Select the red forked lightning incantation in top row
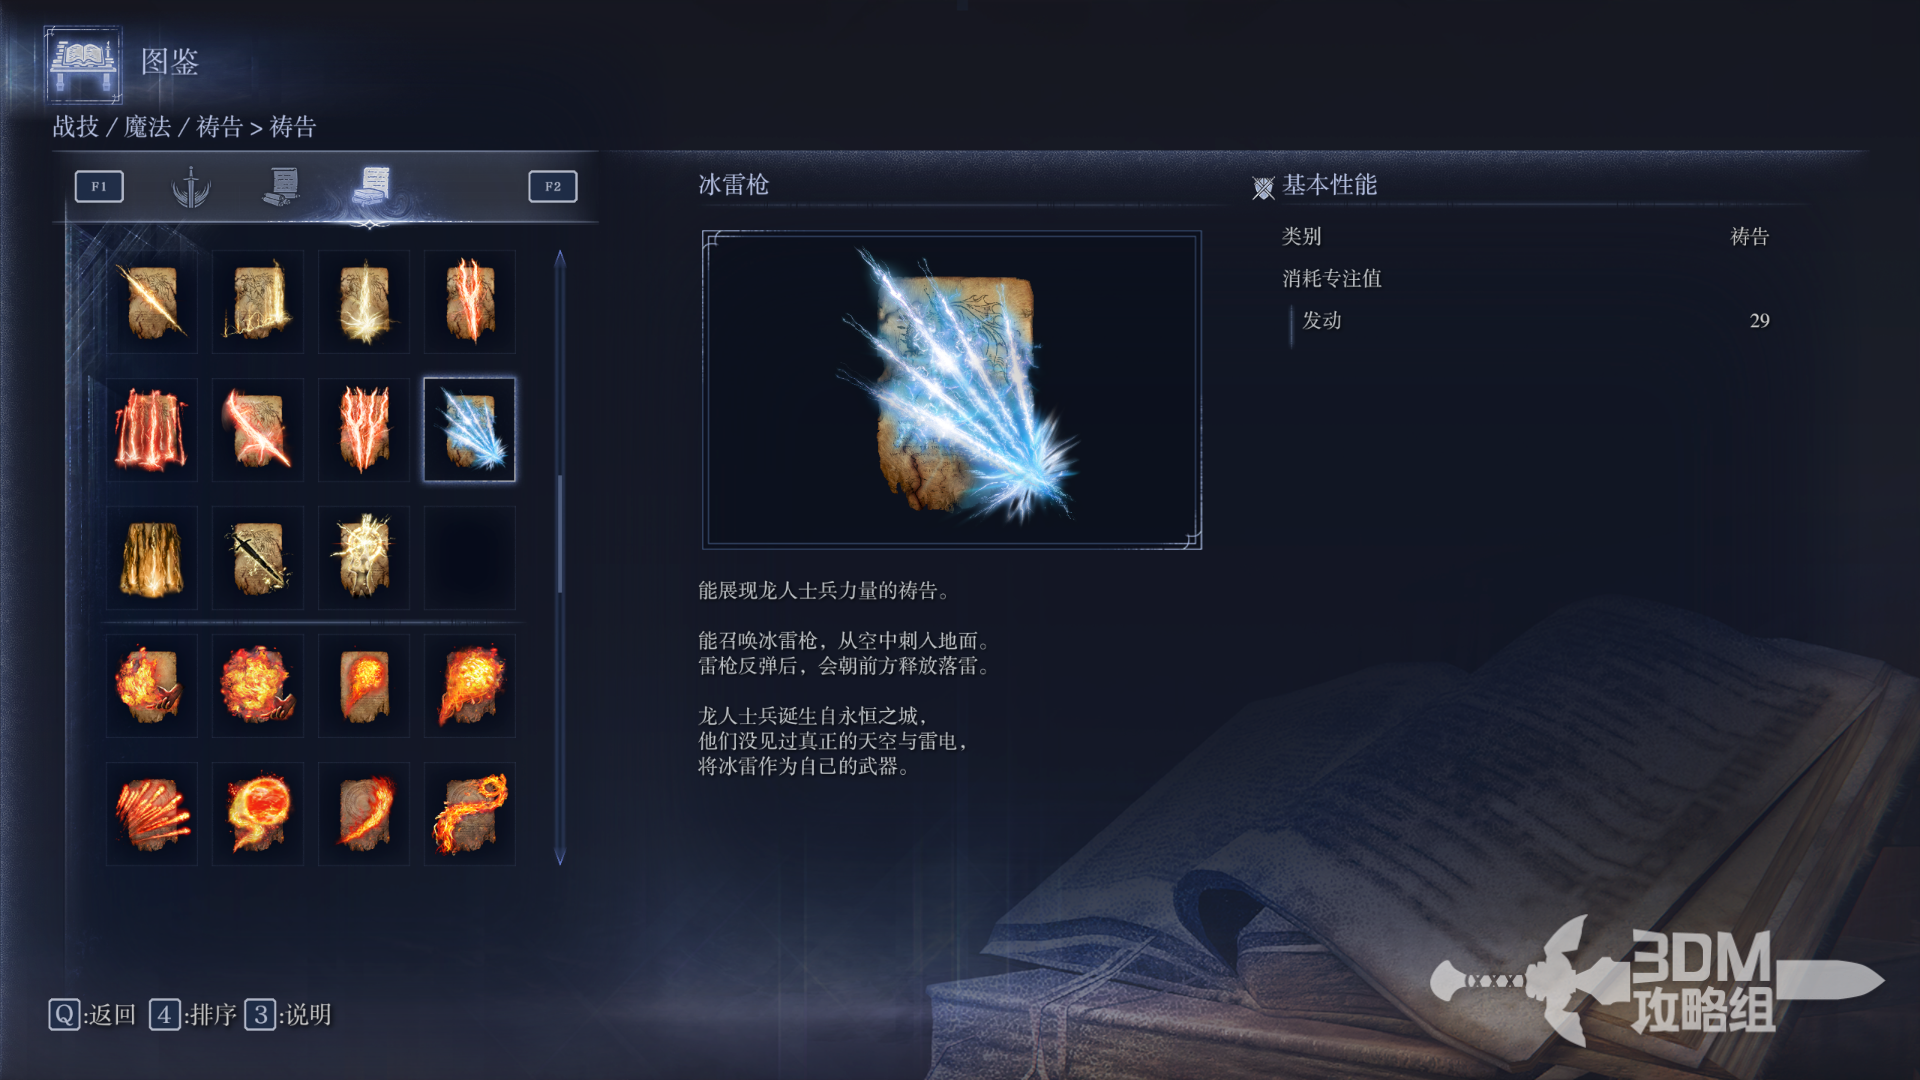This screenshot has height=1080, width=1920. pos(469,302)
